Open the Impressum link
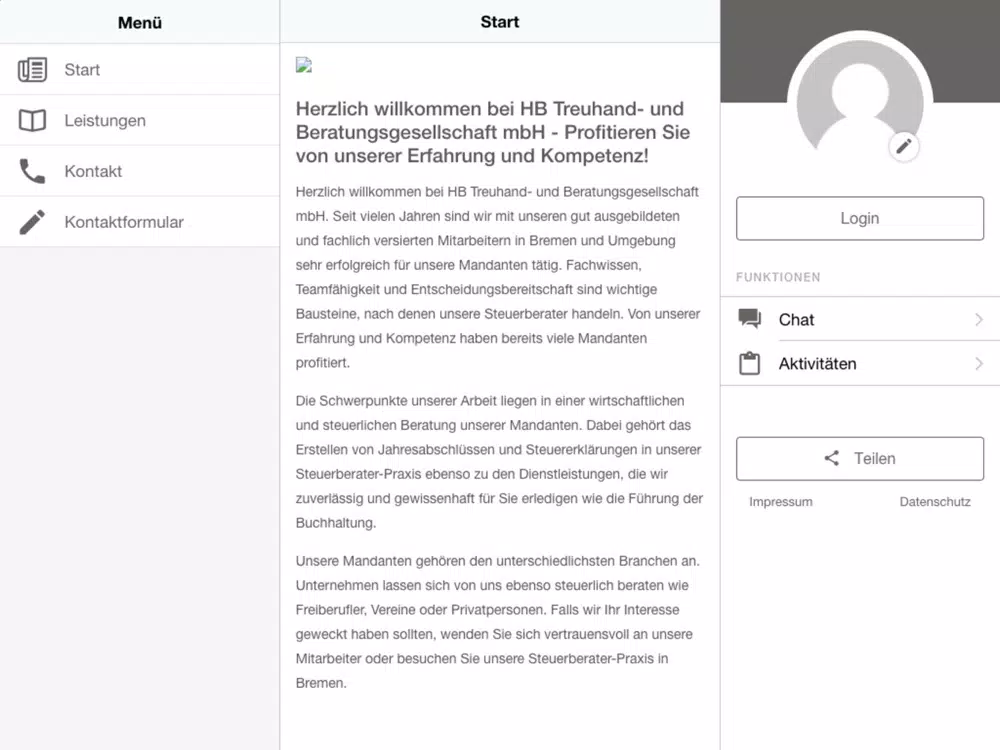This screenshot has height=750, width=1000. (781, 502)
